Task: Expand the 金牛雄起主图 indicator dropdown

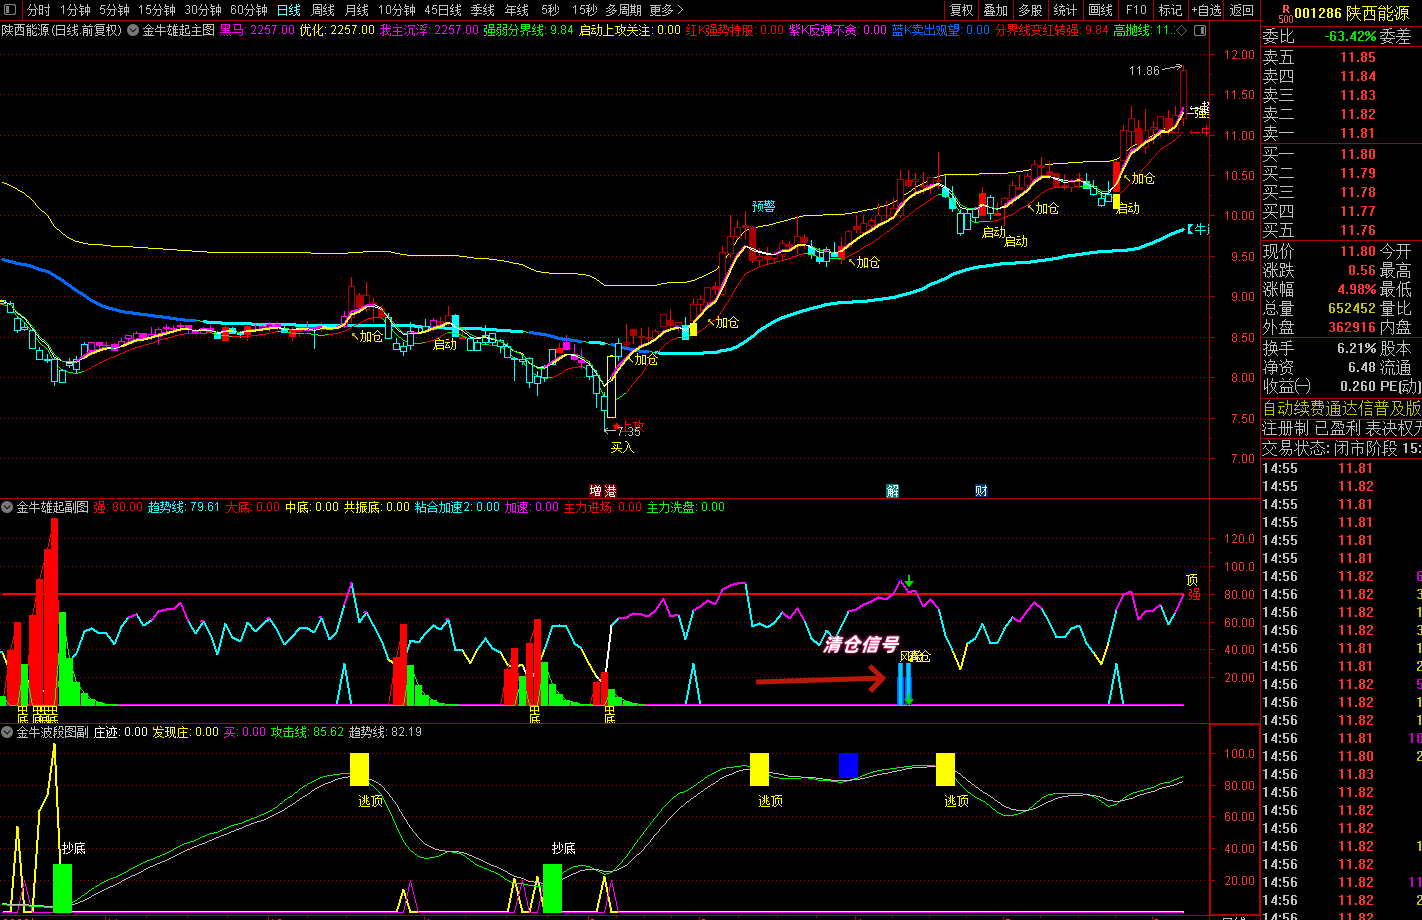Action: (x=134, y=30)
